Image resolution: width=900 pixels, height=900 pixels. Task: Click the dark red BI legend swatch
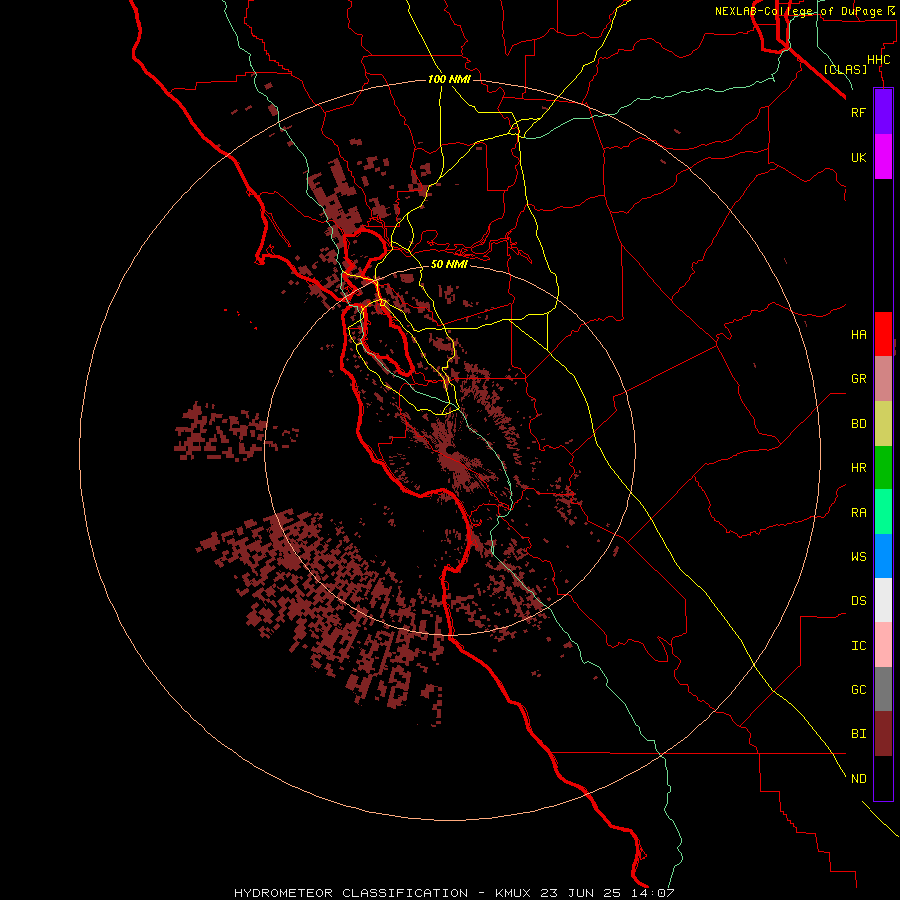pos(883,734)
